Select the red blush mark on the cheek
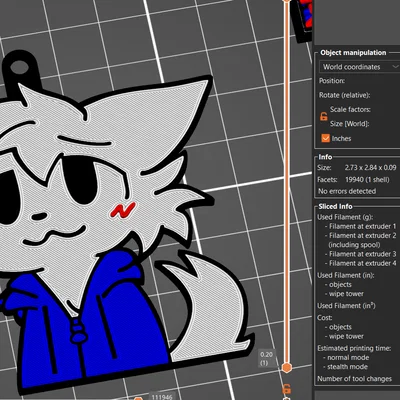This screenshot has width=400, height=400. [x=123, y=210]
